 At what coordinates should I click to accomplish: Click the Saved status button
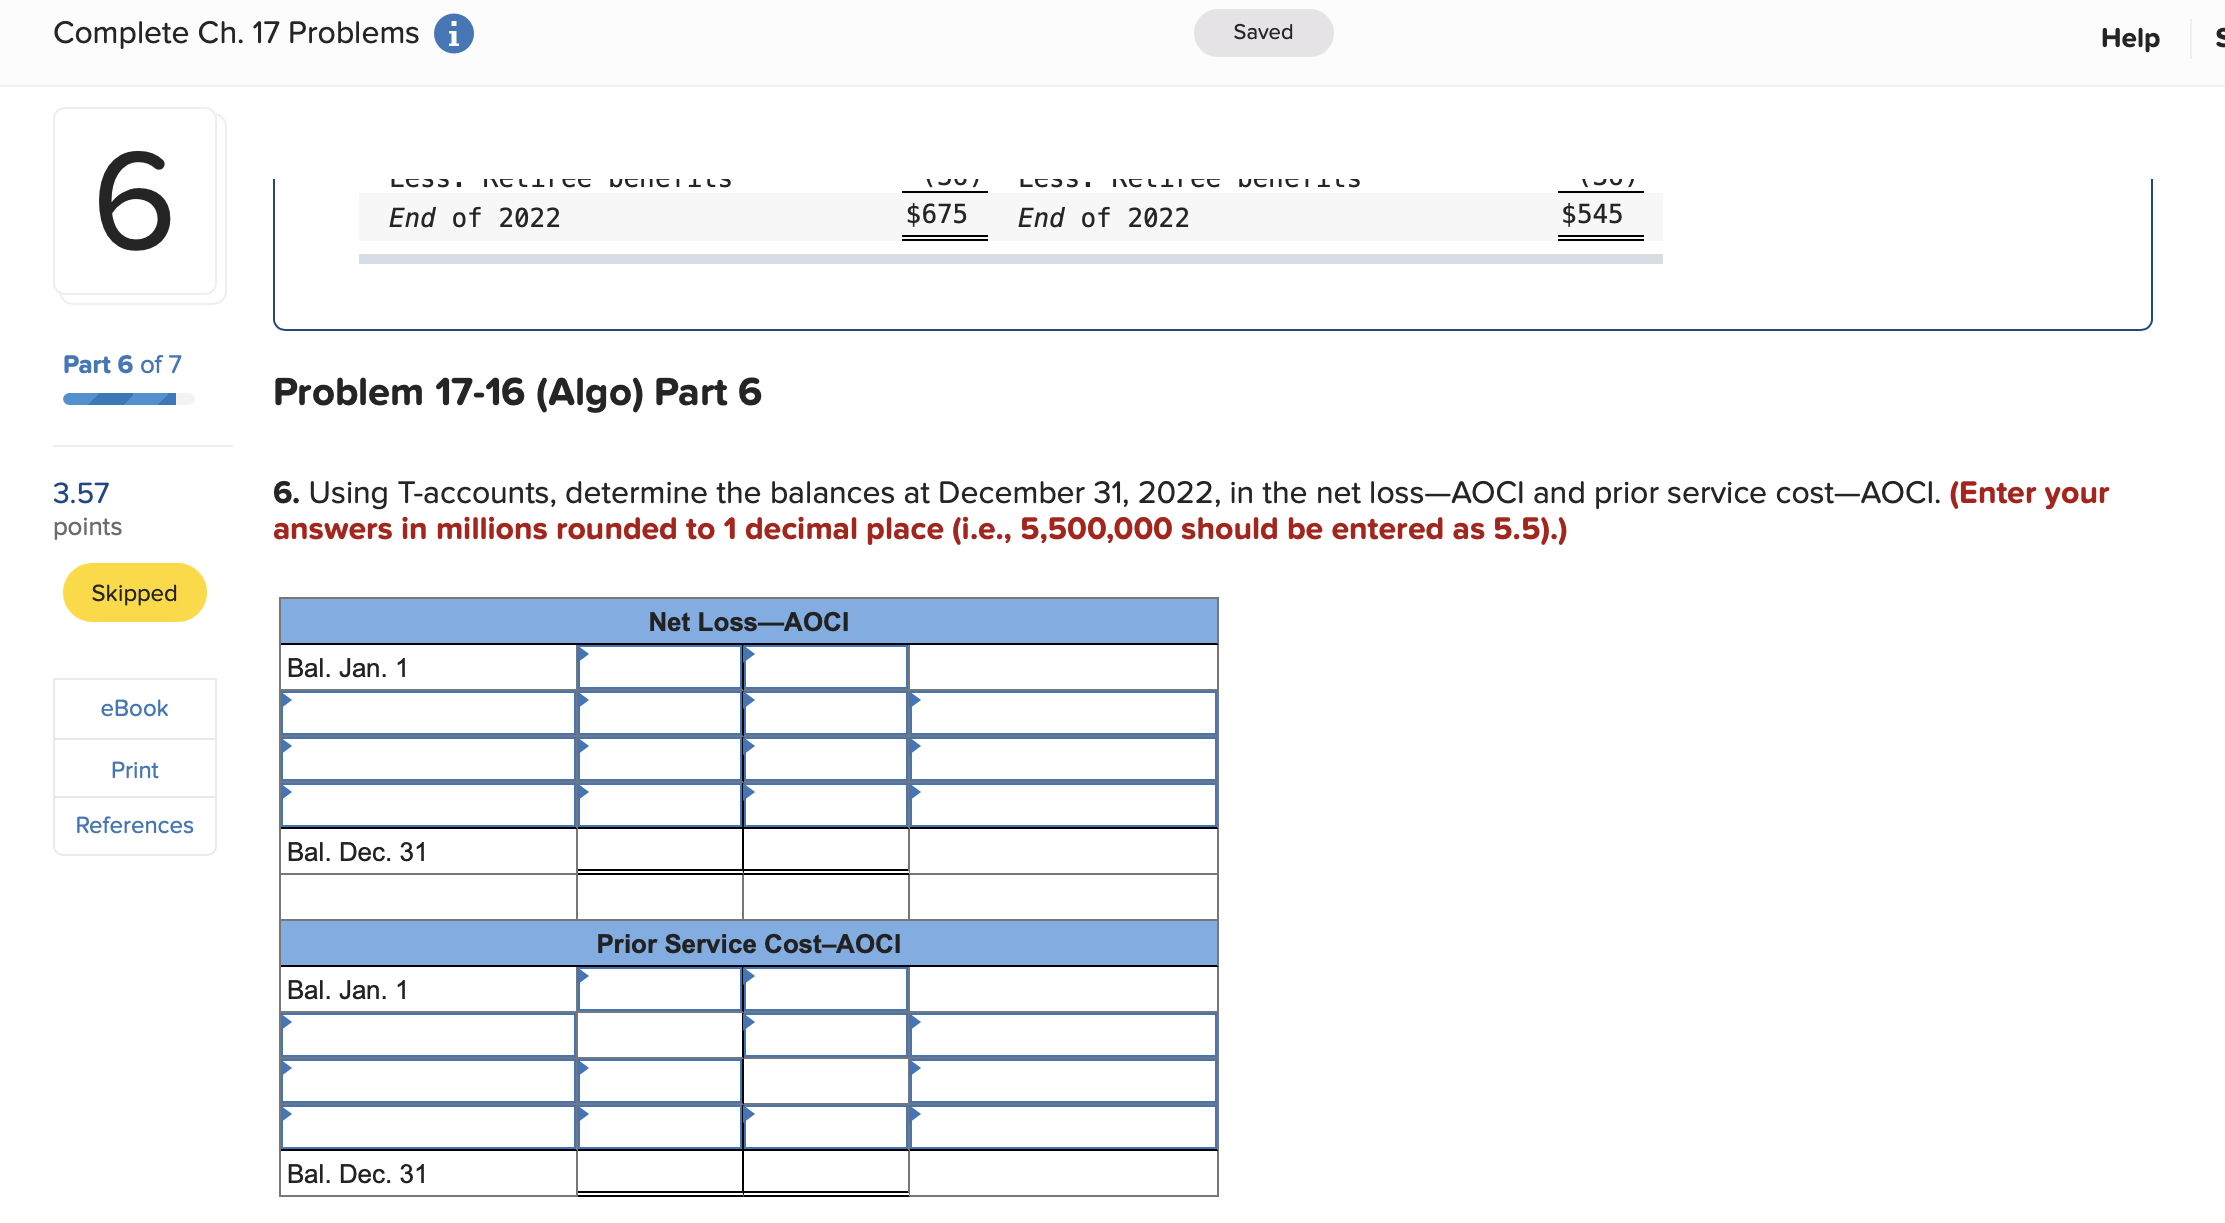click(1262, 33)
